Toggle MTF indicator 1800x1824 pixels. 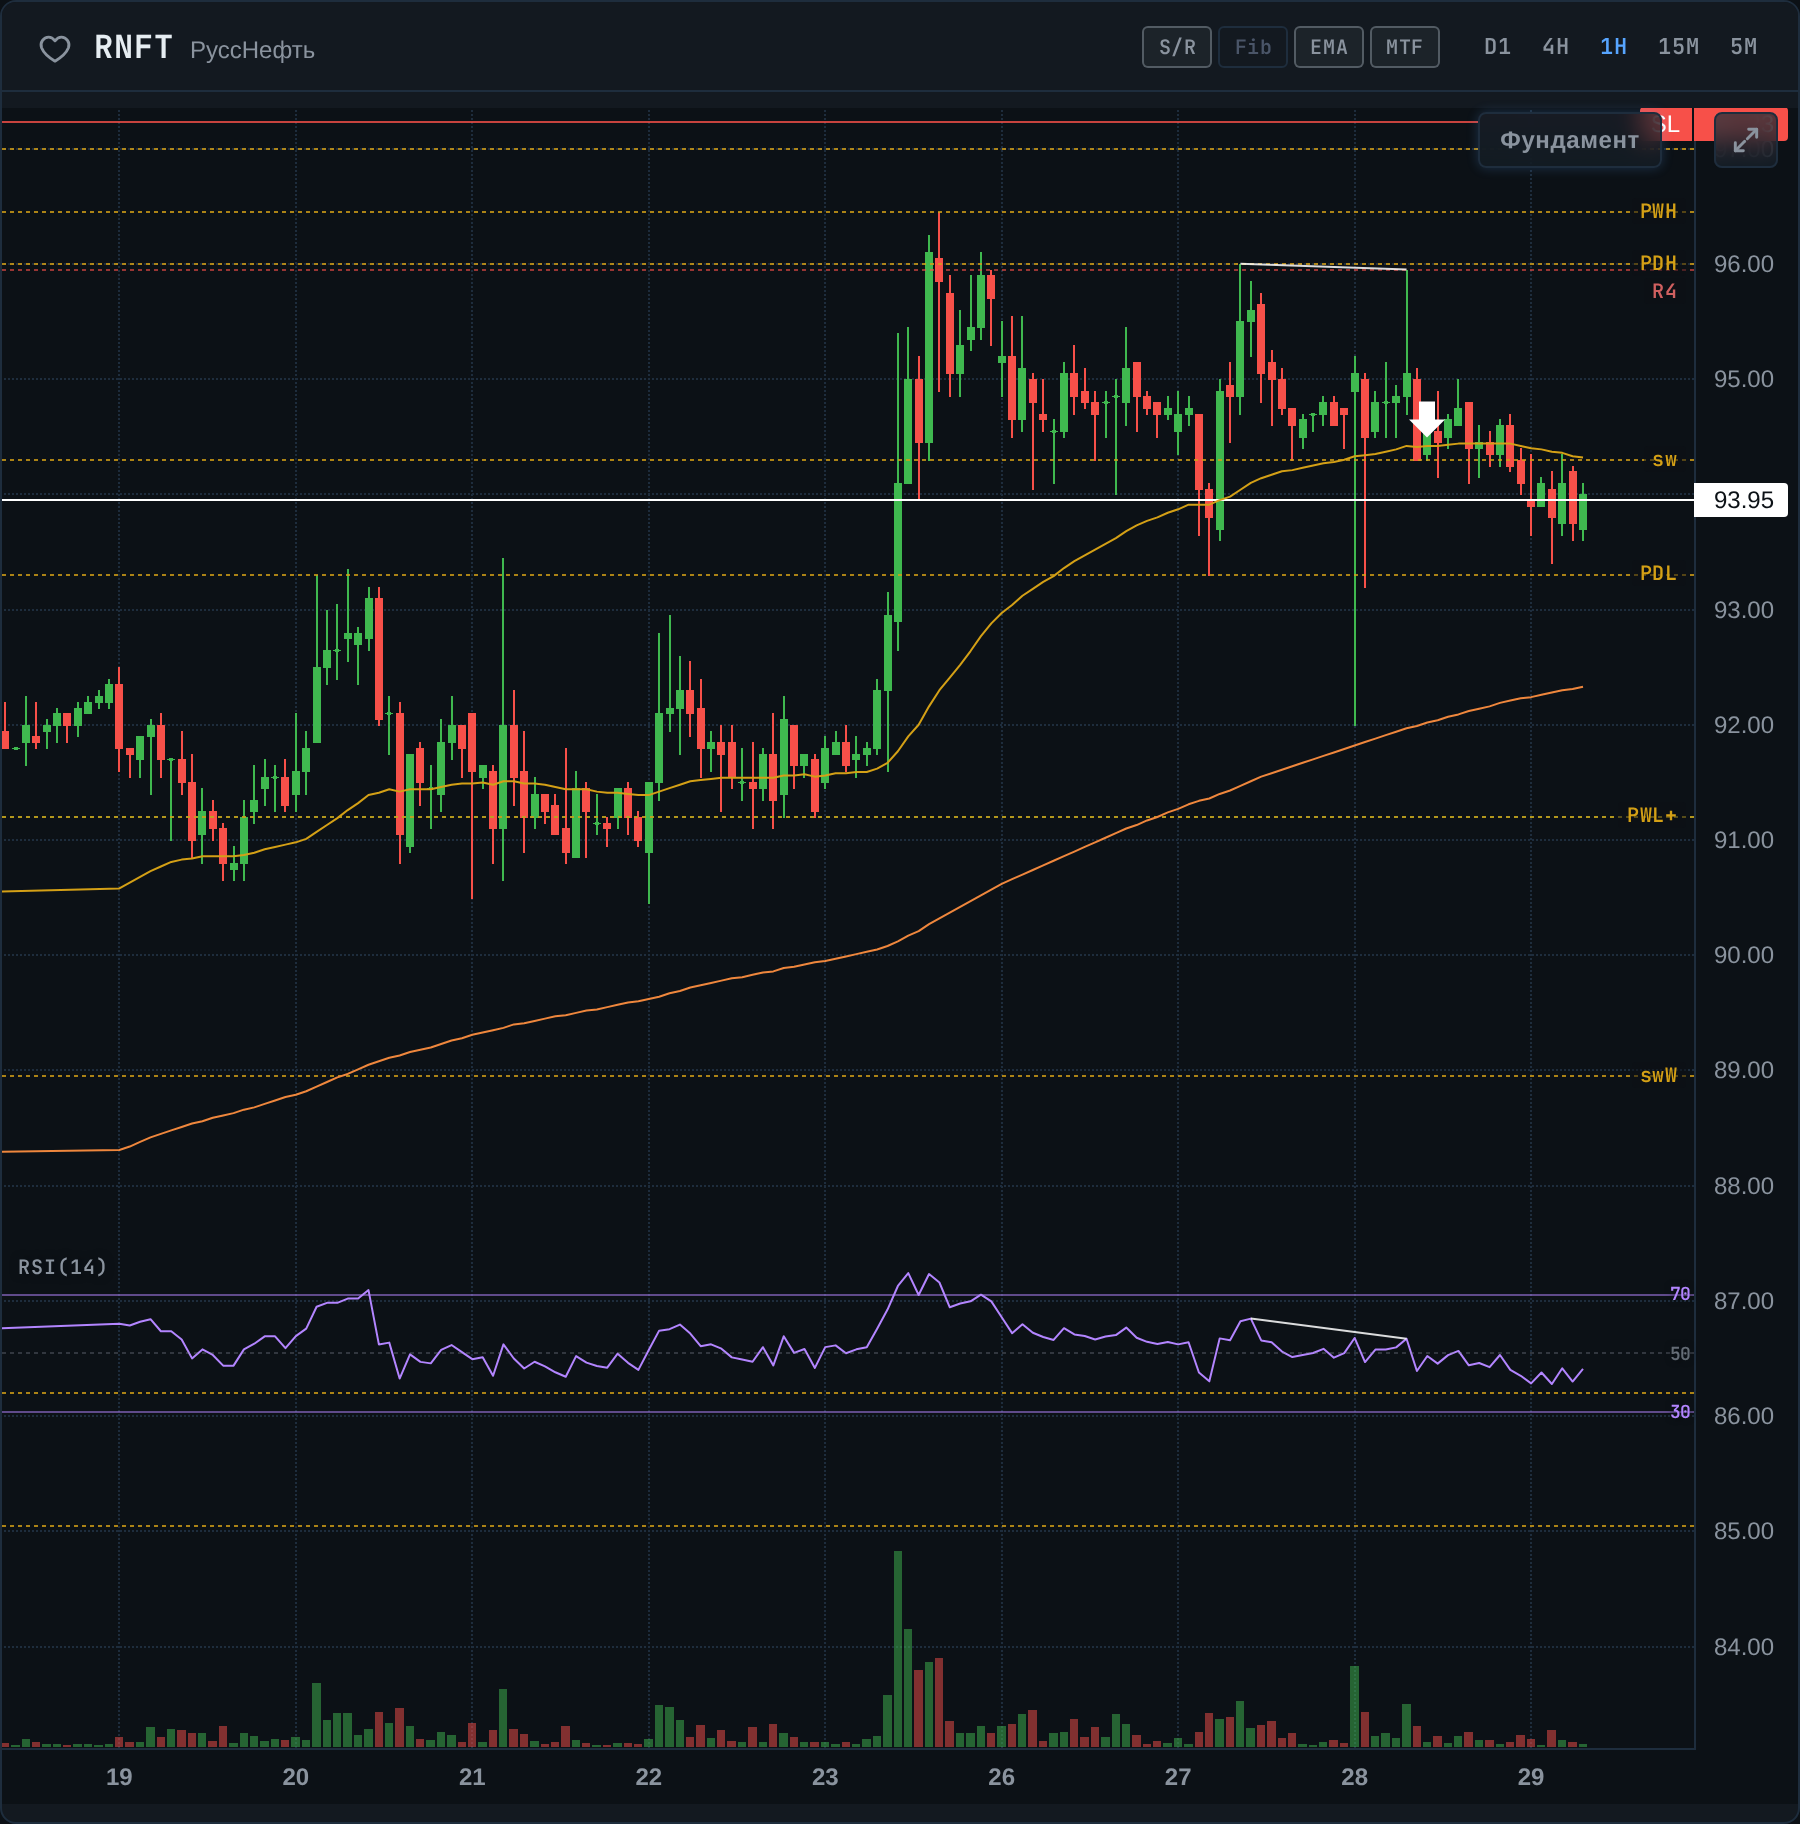[x=1405, y=47]
